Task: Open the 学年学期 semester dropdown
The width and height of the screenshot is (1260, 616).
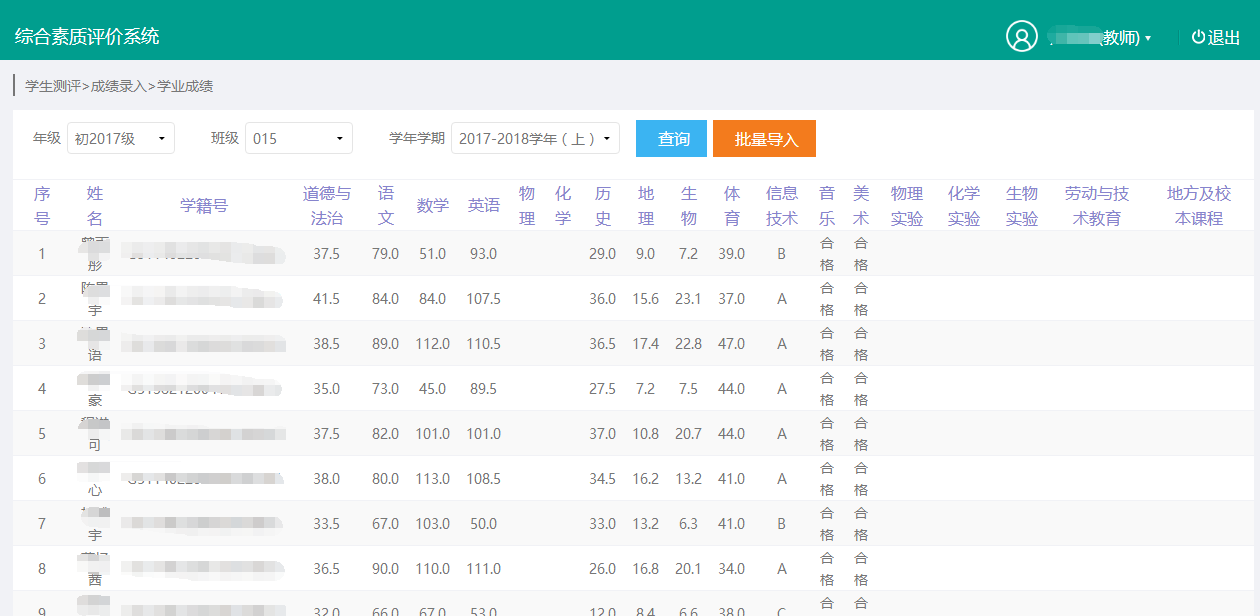Action: pos(535,138)
